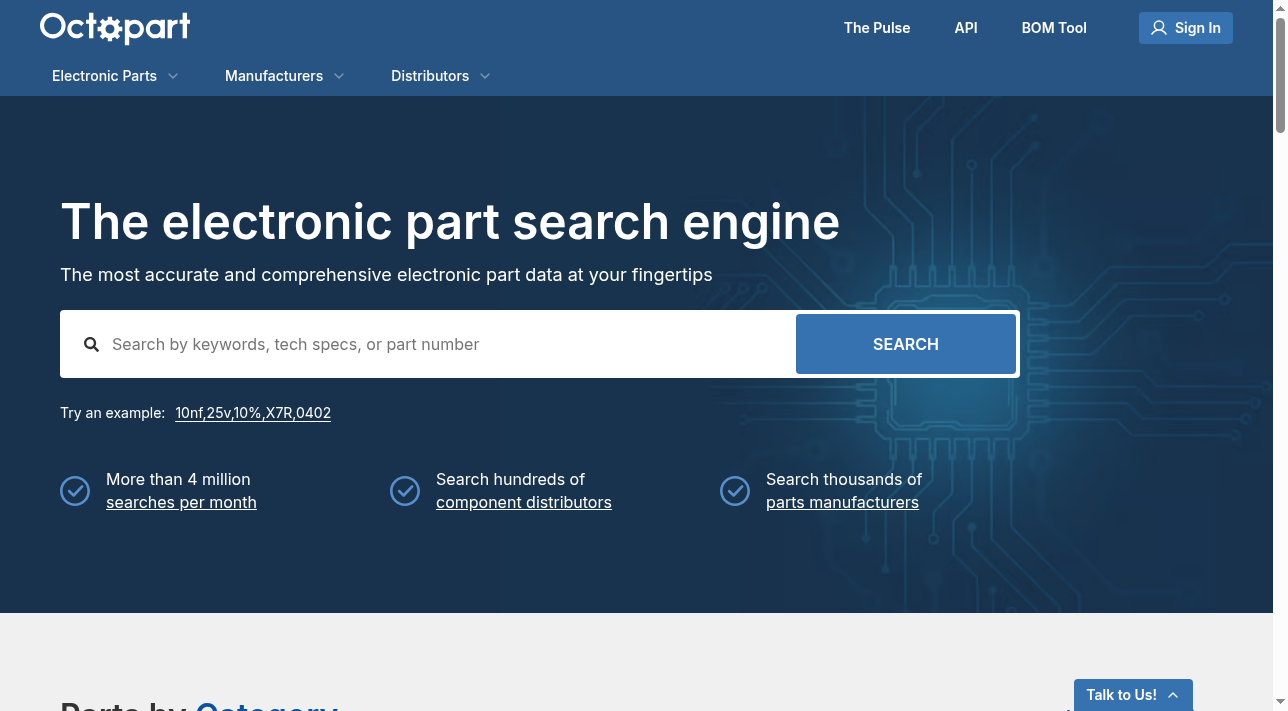Focus the part number search field

tap(448, 344)
